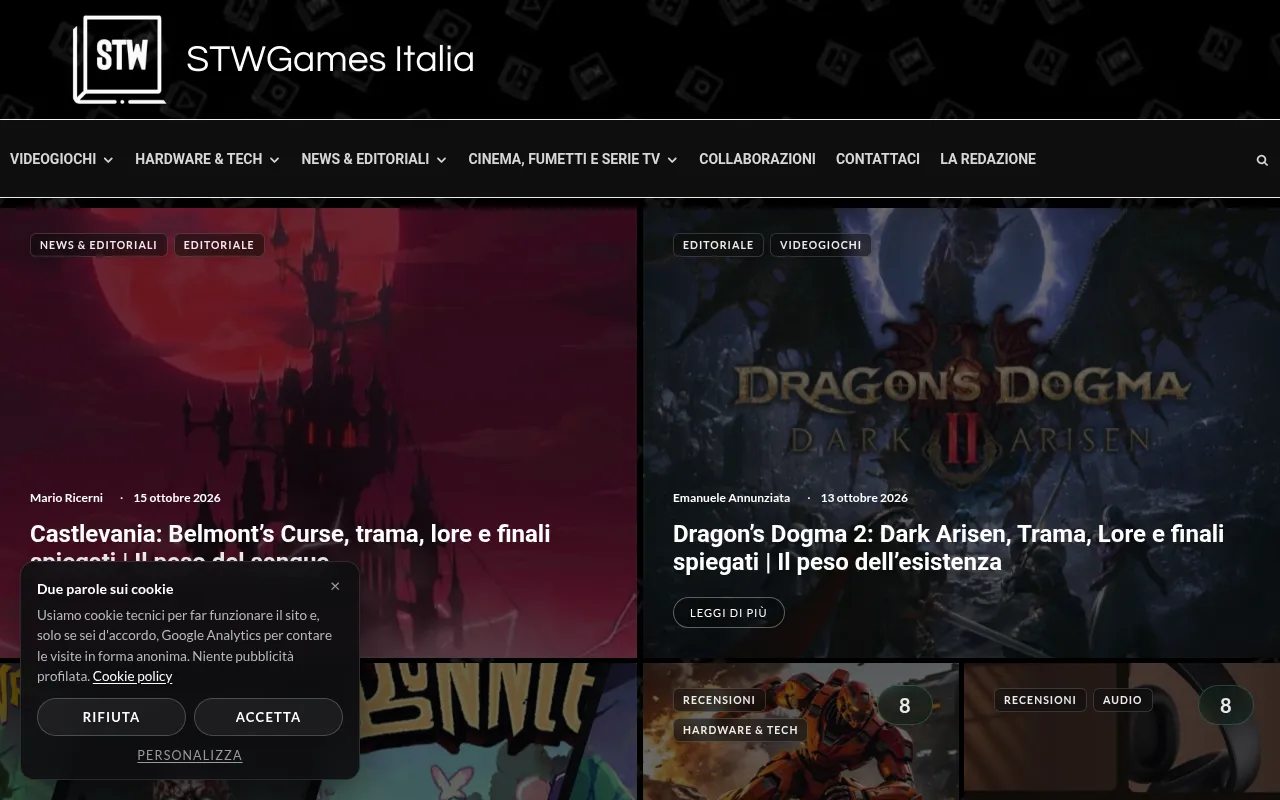Open the Videogiochi menu item

pyautogui.click(x=53, y=159)
